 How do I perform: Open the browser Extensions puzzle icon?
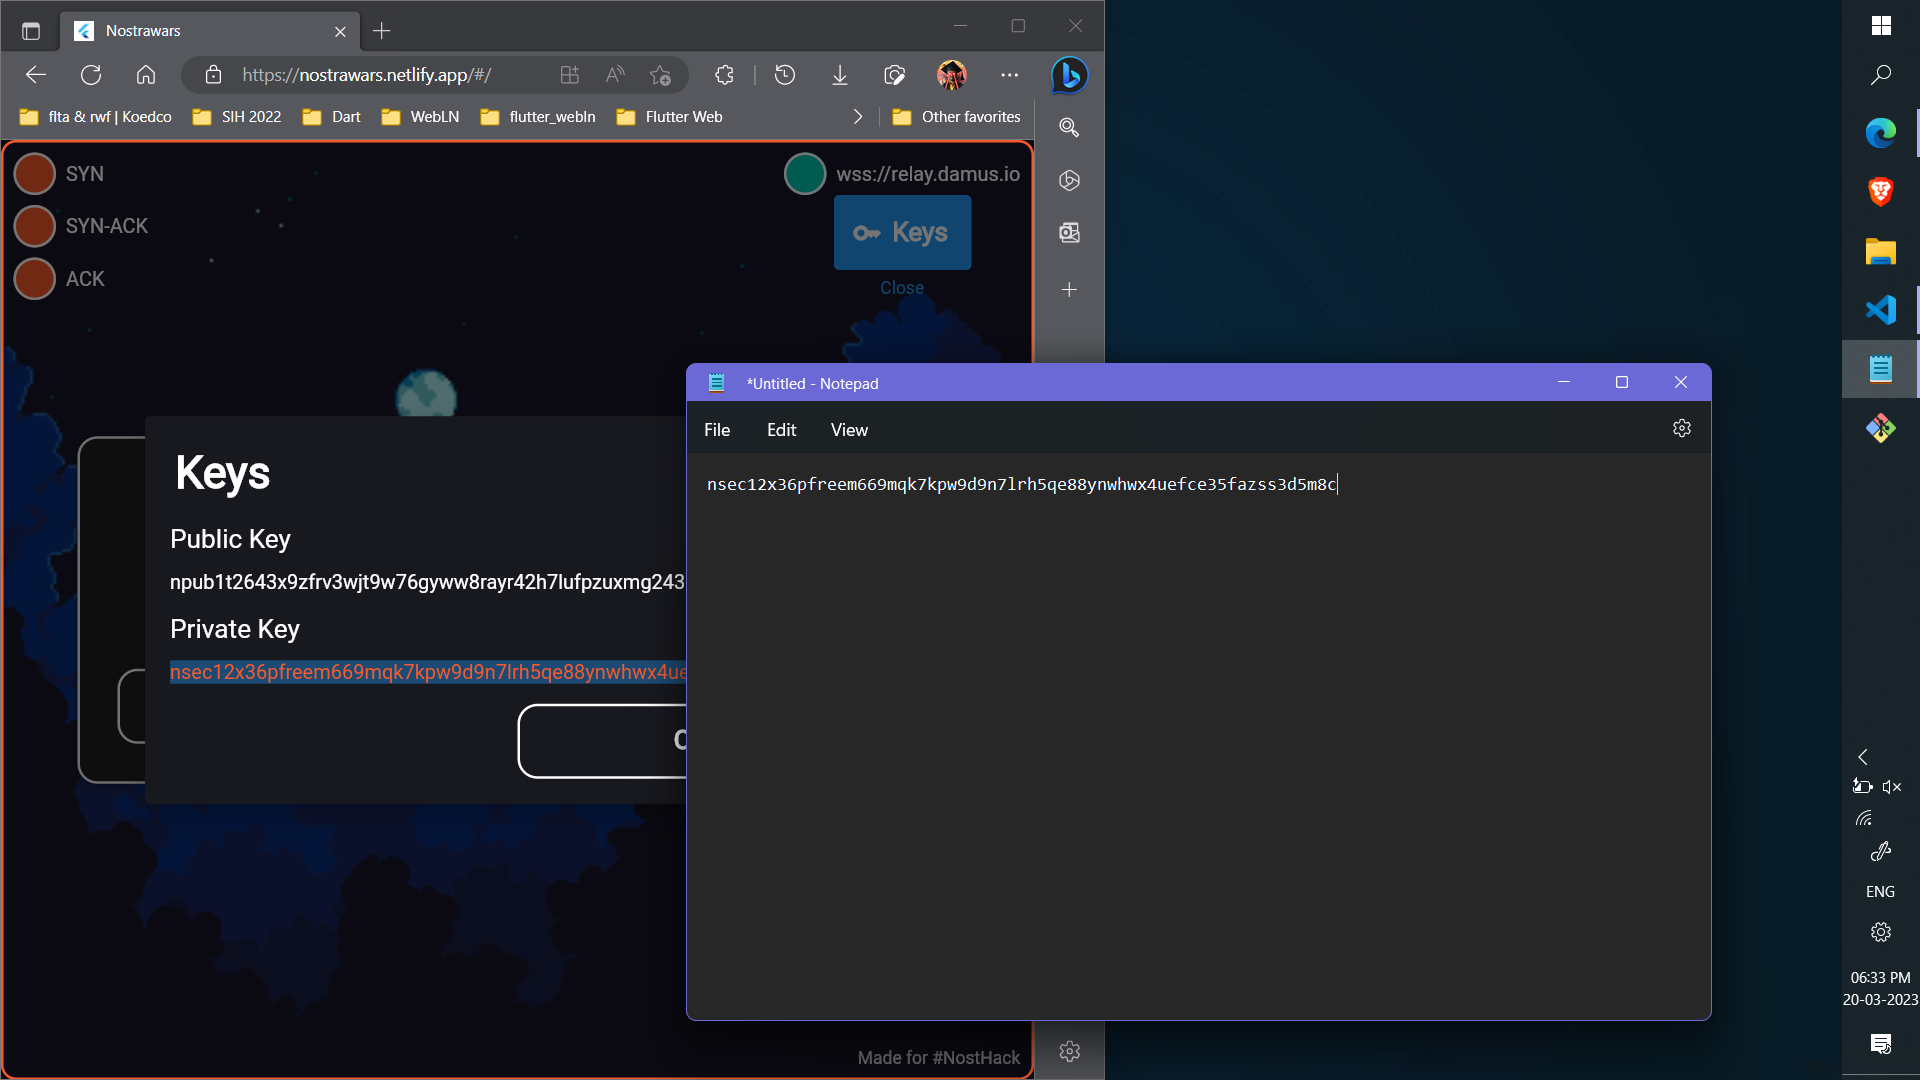click(724, 75)
